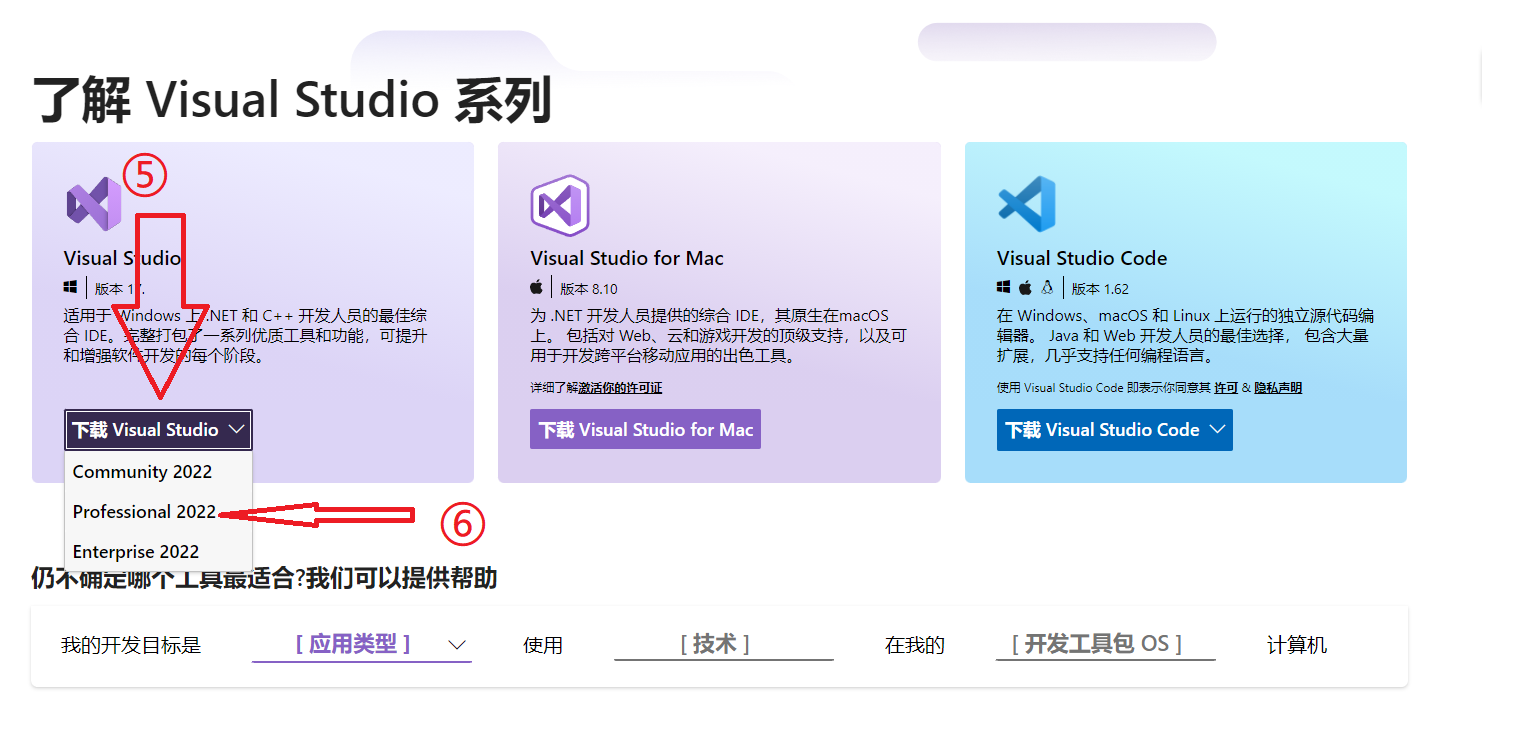Click the 版本 8.10 text
This screenshot has width=1523, height=743.
pyautogui.click(x=588, y=289)
